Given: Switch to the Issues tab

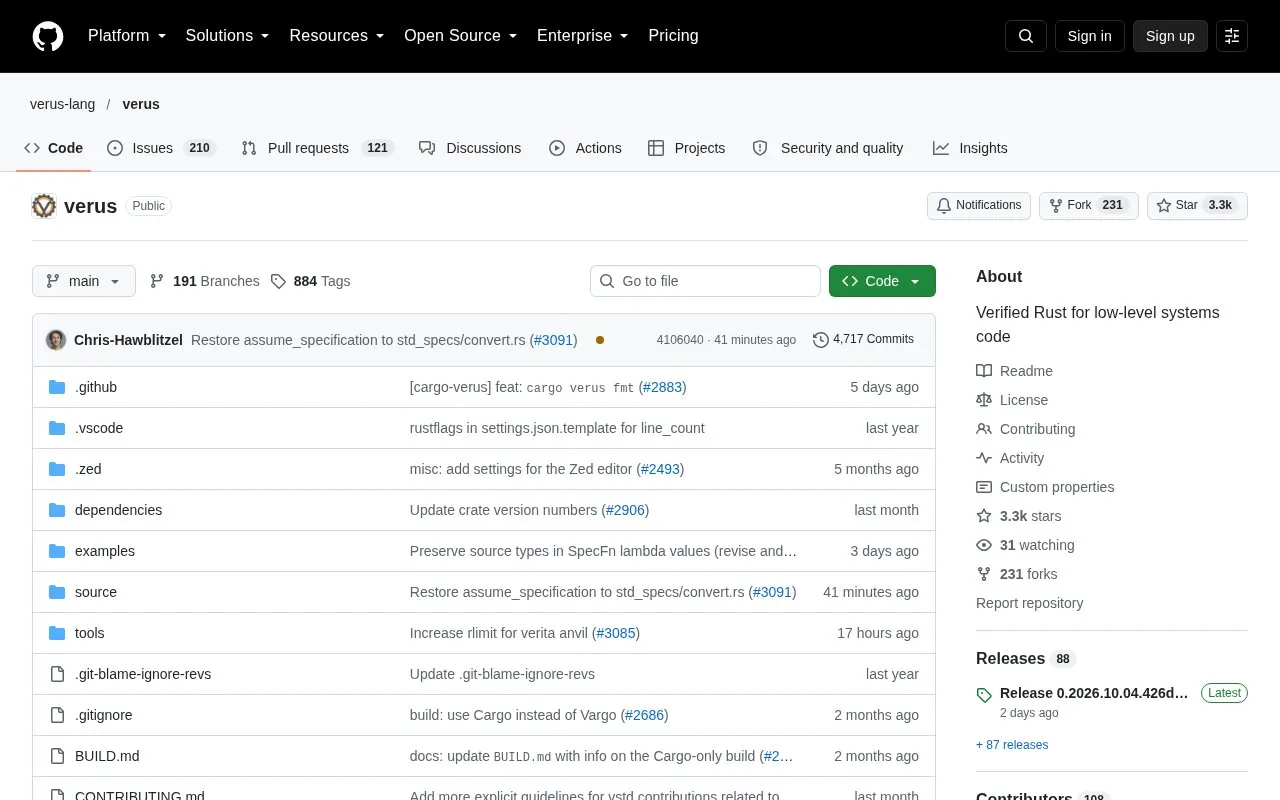Looking at the screenshot, I should (x=161, y=148).
